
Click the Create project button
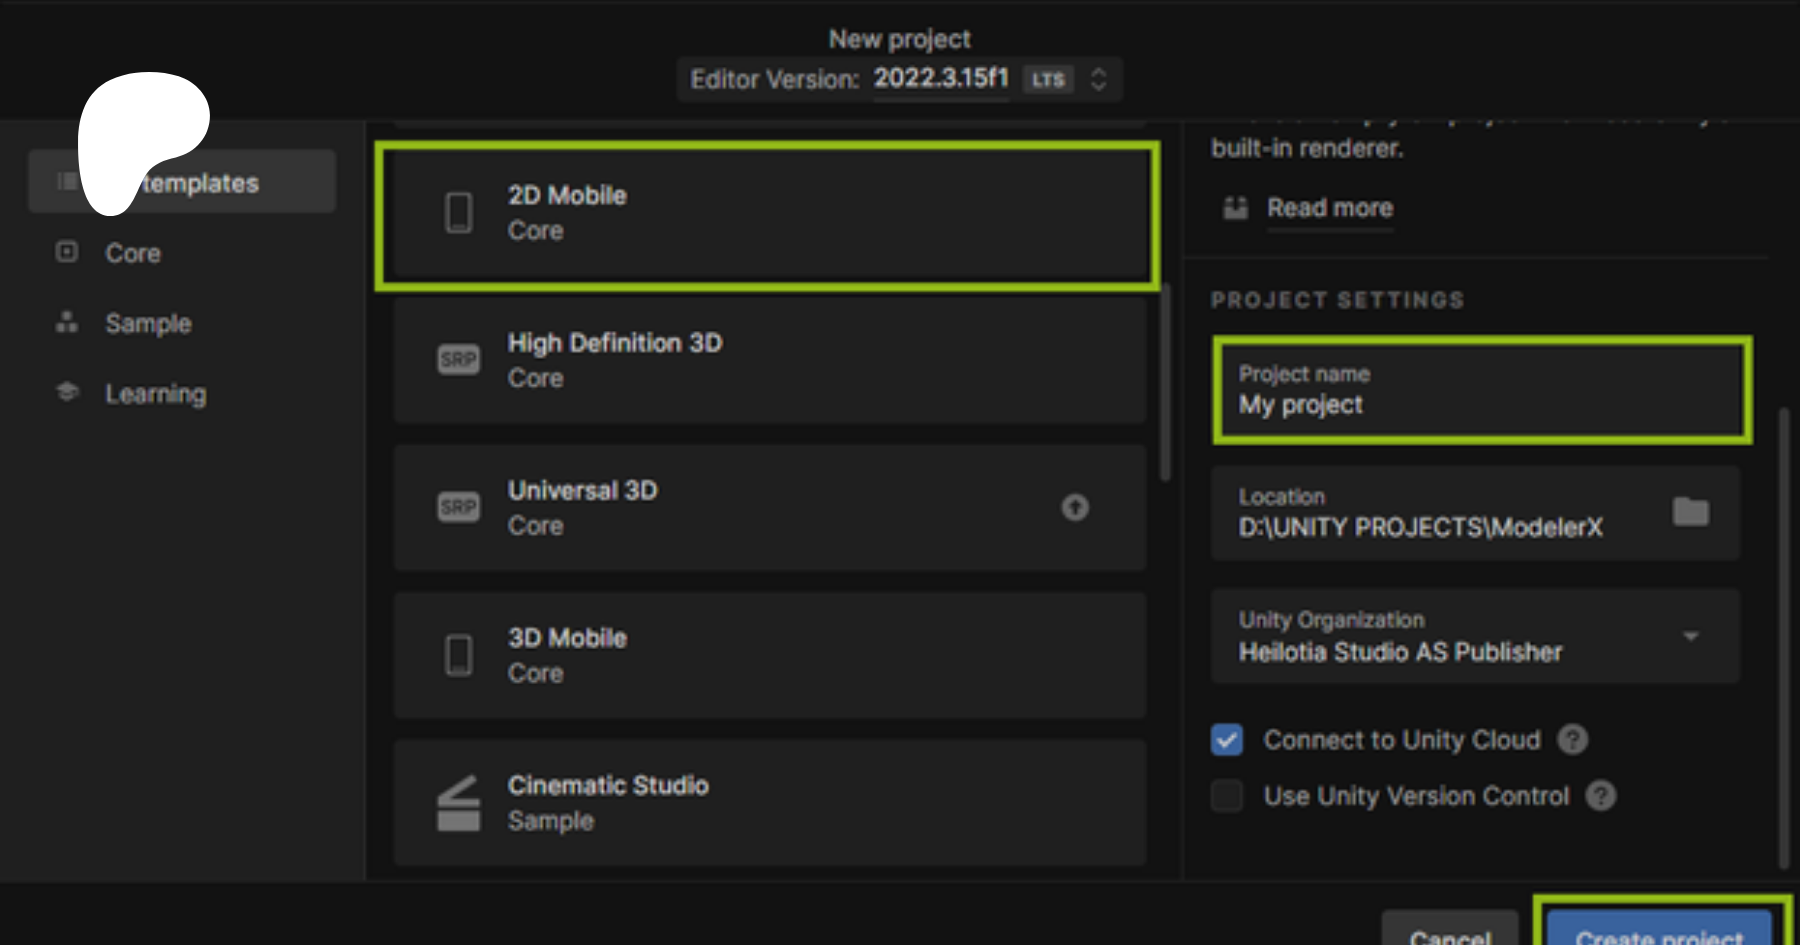[1659, 930]
